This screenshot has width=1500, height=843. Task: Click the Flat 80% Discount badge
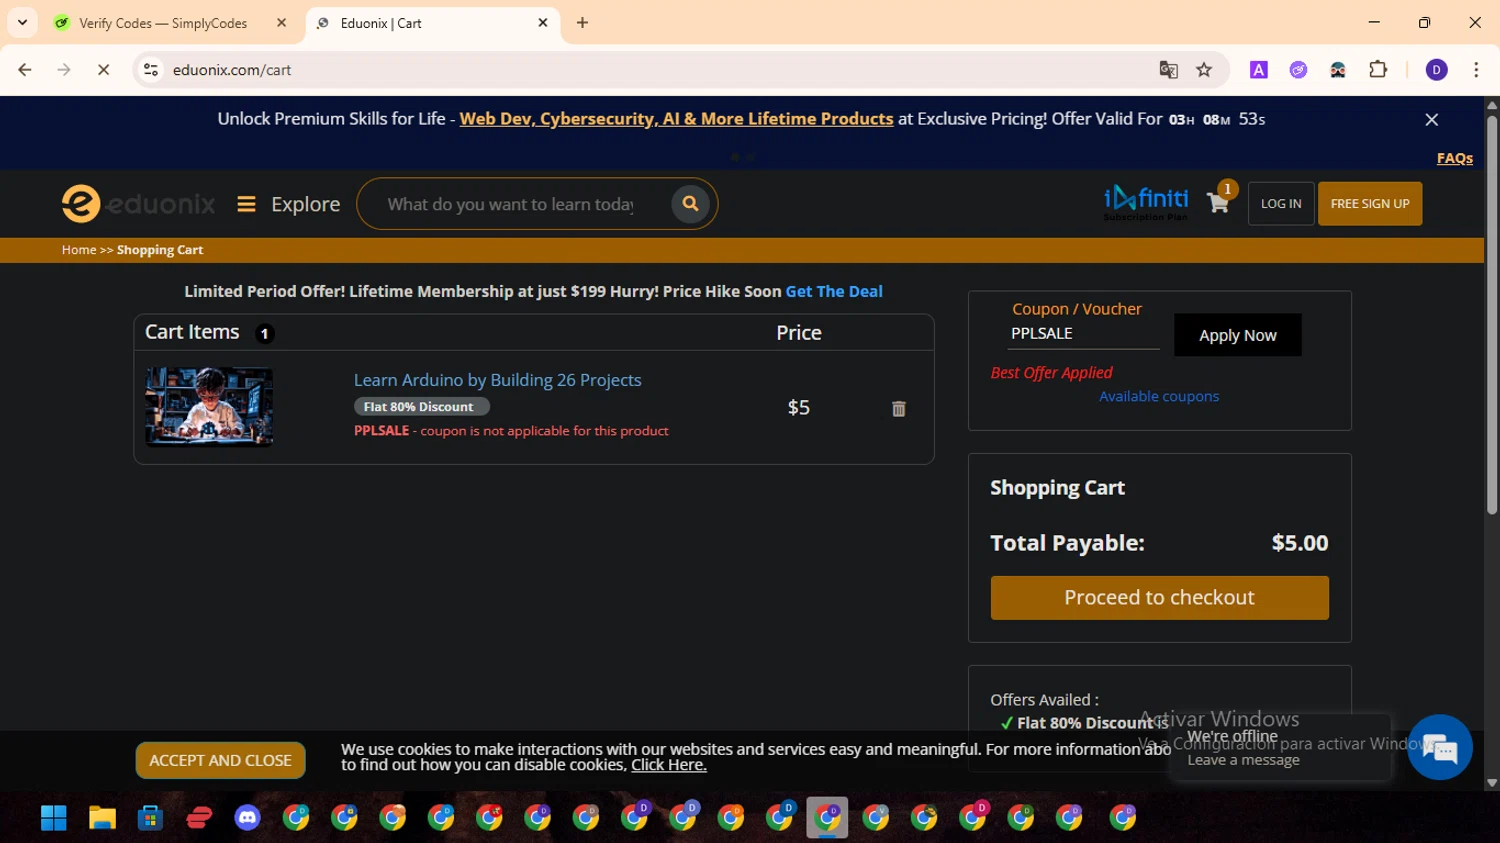421,407
